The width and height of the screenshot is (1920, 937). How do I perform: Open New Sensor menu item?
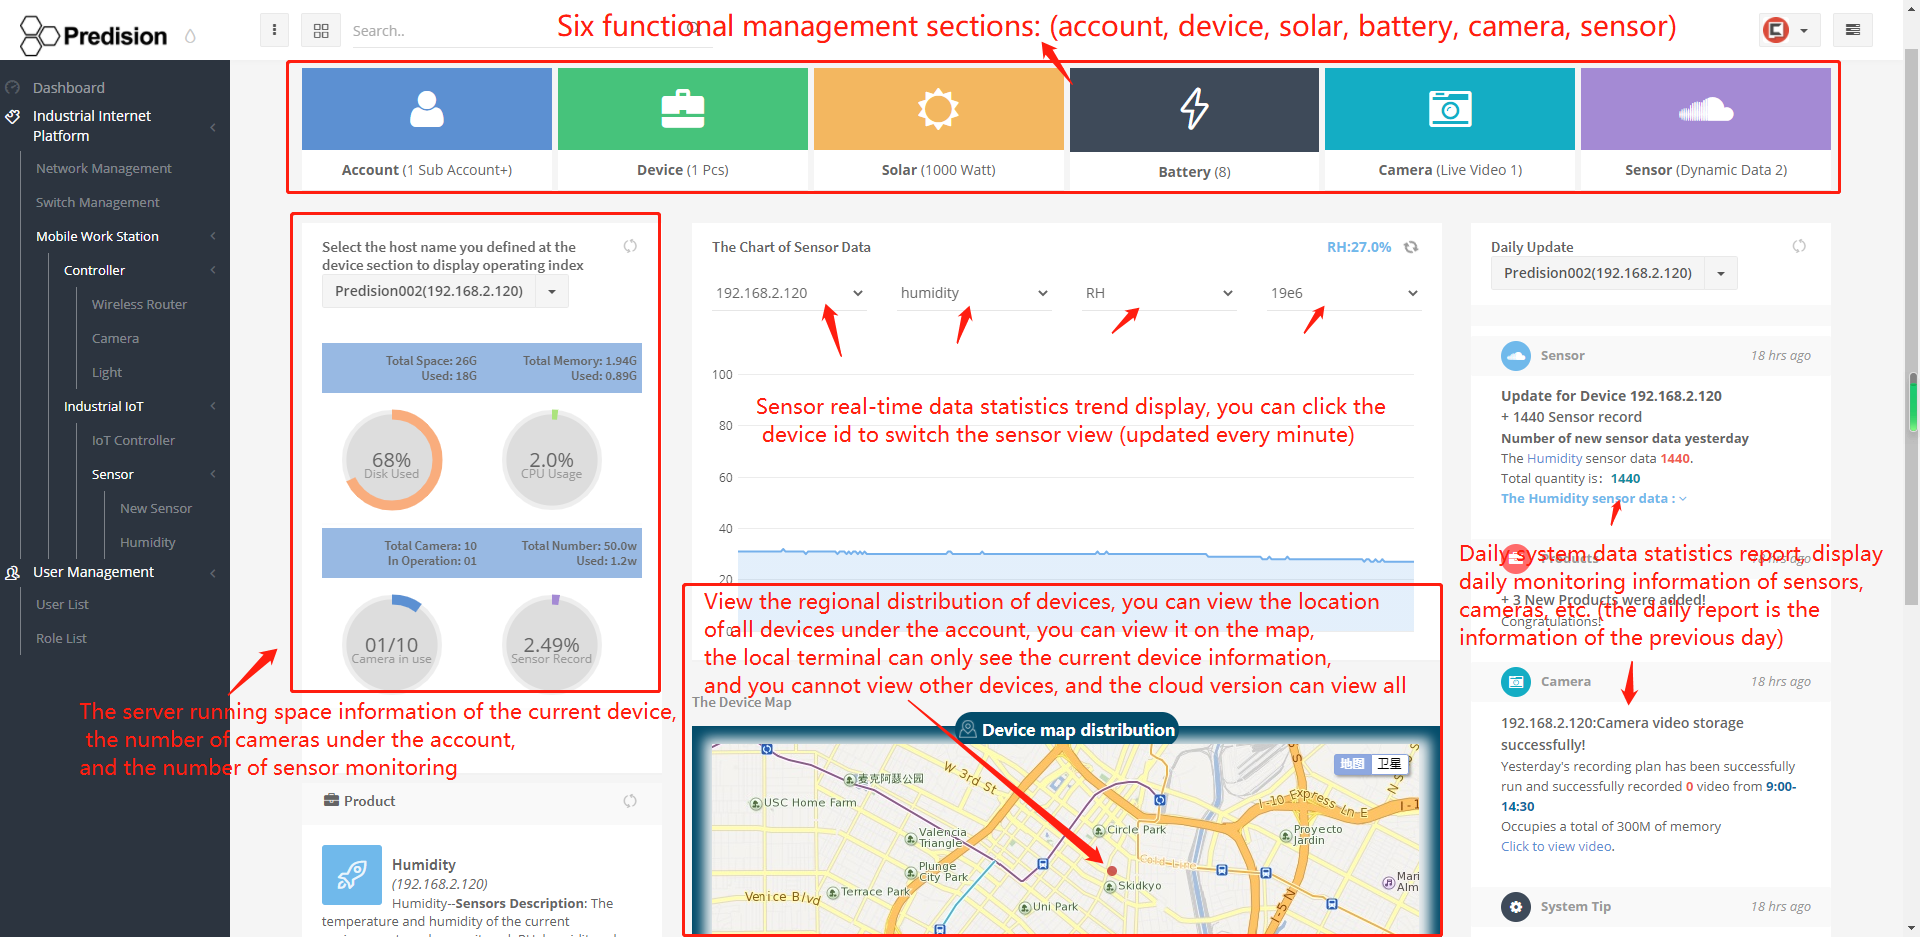click(x=156, y=508)
